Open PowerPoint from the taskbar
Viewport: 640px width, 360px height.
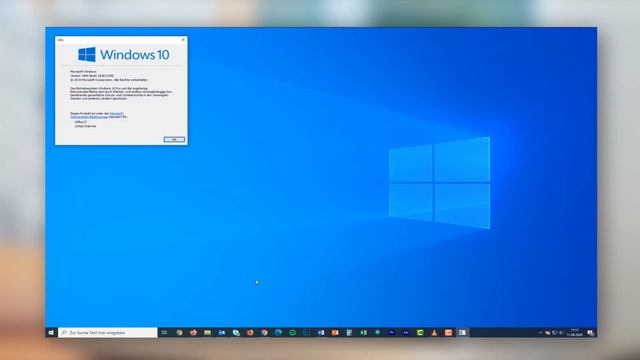(x=335, y=333)
